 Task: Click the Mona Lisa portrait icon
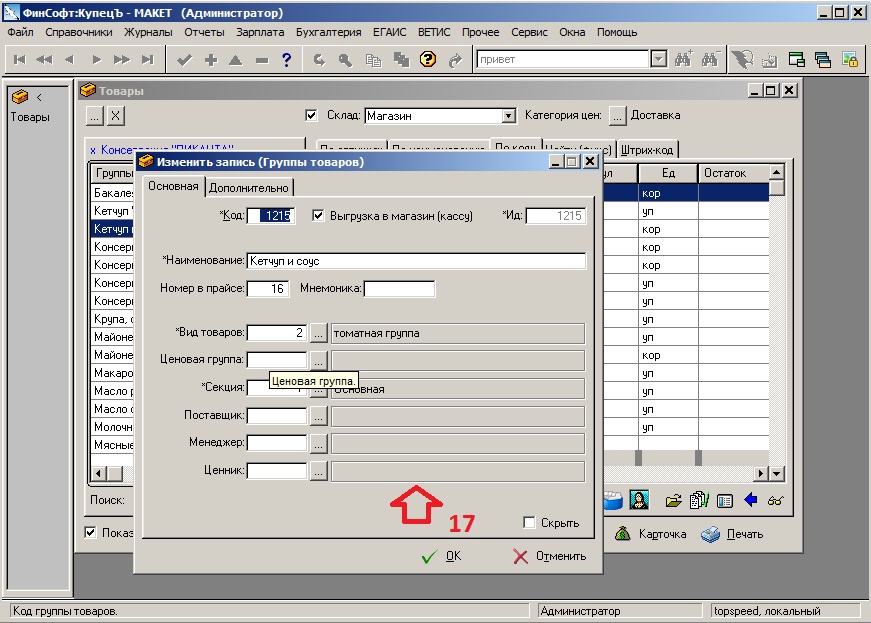(x=641, y=499)
